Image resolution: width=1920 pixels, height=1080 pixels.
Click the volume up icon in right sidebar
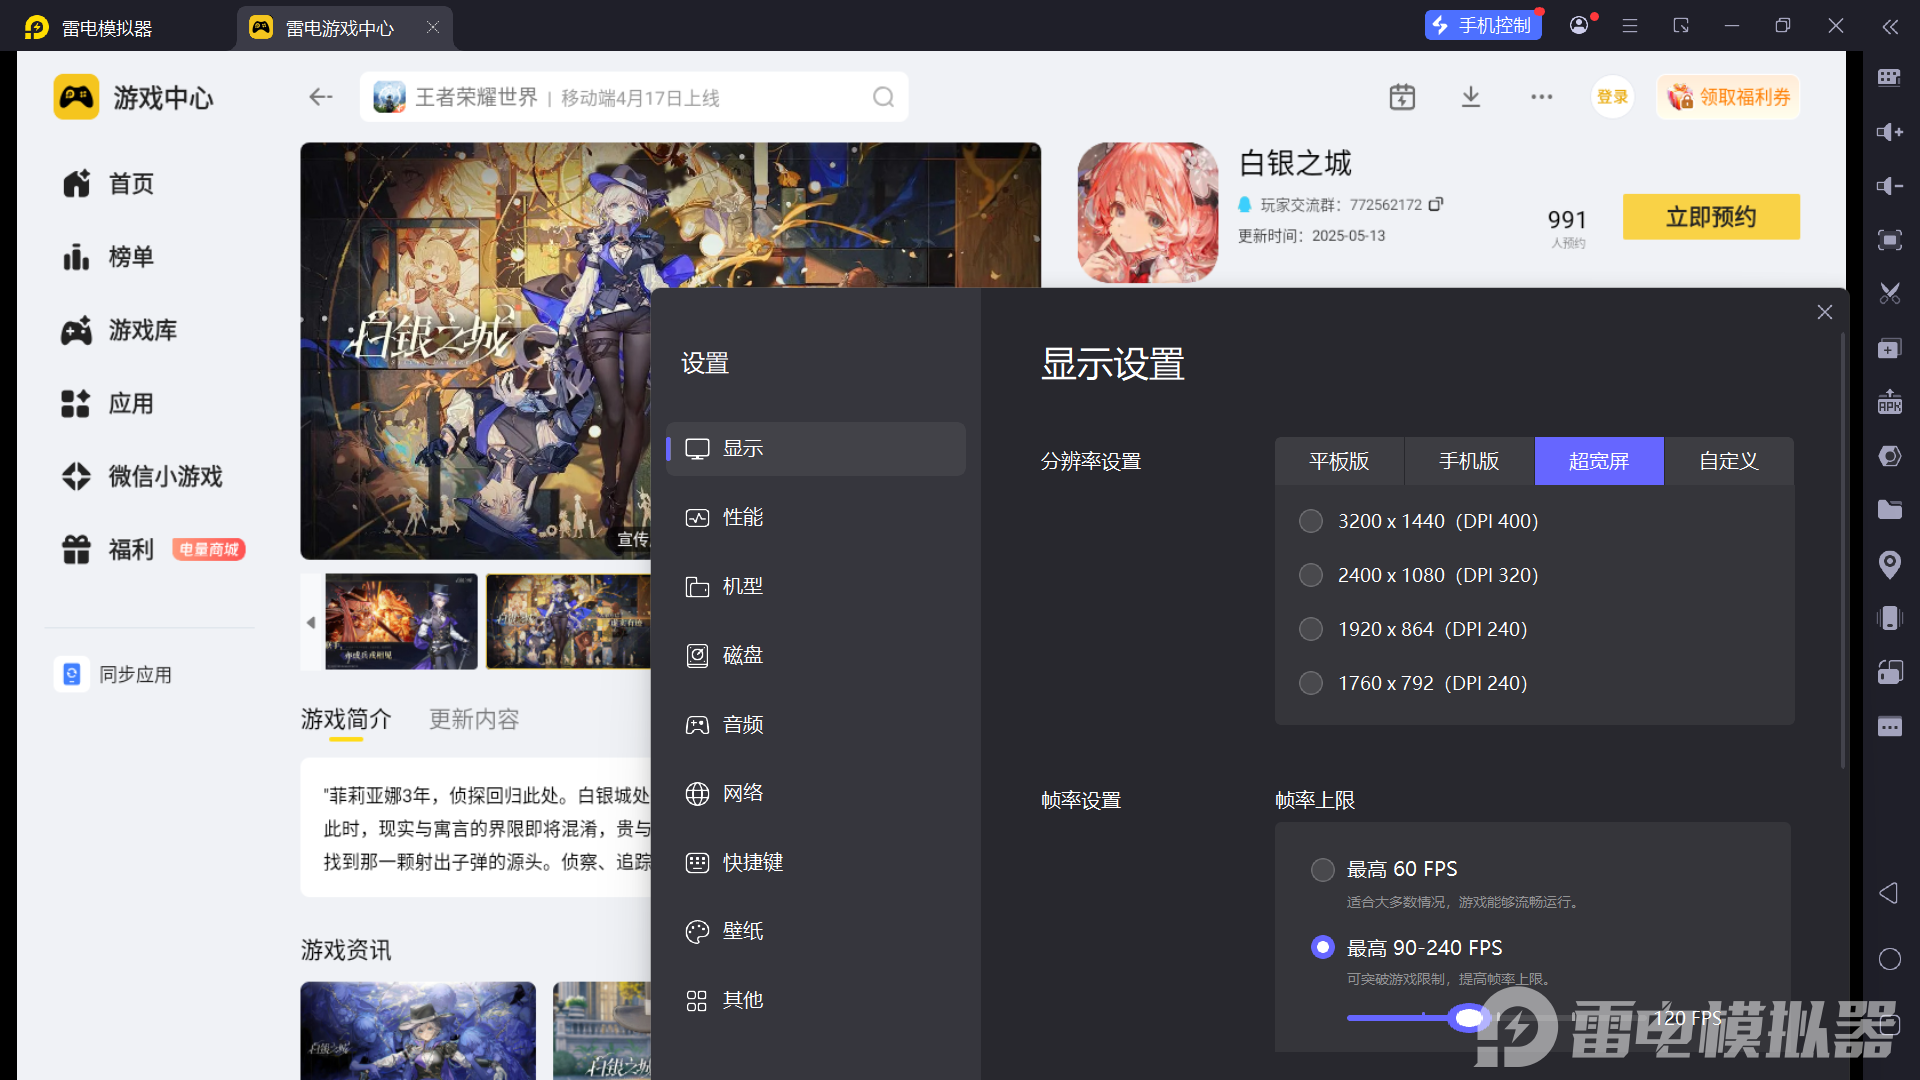pyautogui.click(x=1889, y=132)
